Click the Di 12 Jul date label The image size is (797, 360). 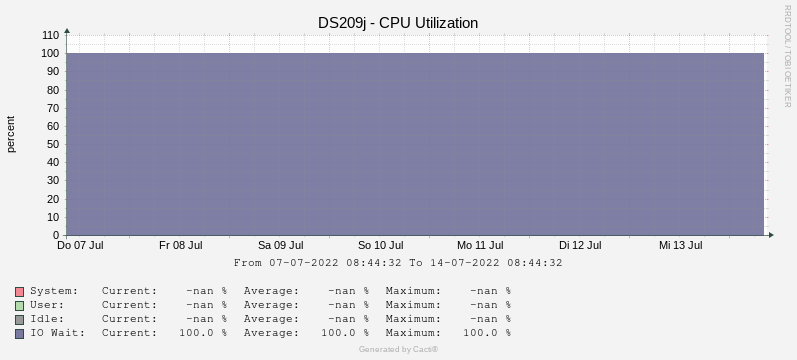580,245
